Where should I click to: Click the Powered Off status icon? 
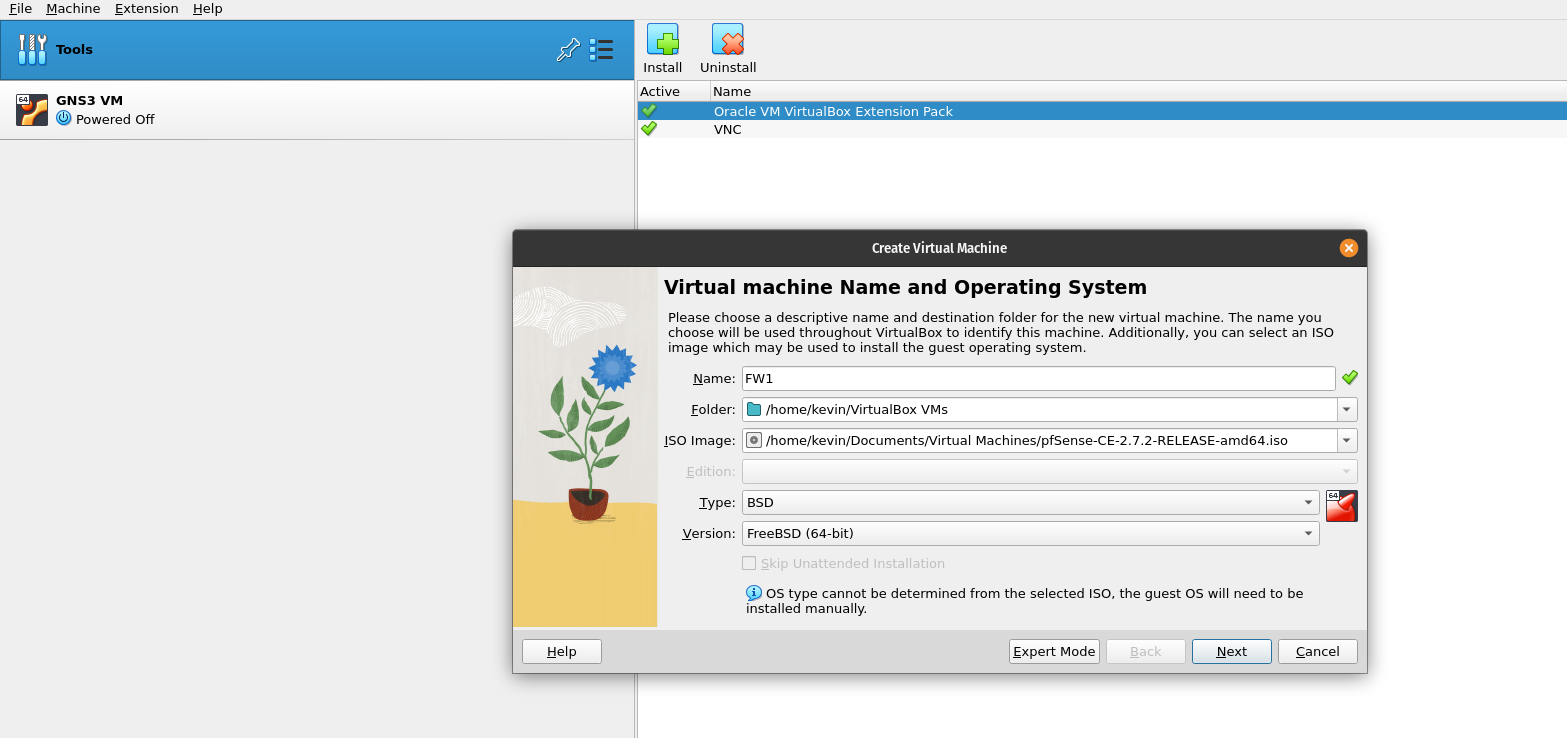click(64, 118)
